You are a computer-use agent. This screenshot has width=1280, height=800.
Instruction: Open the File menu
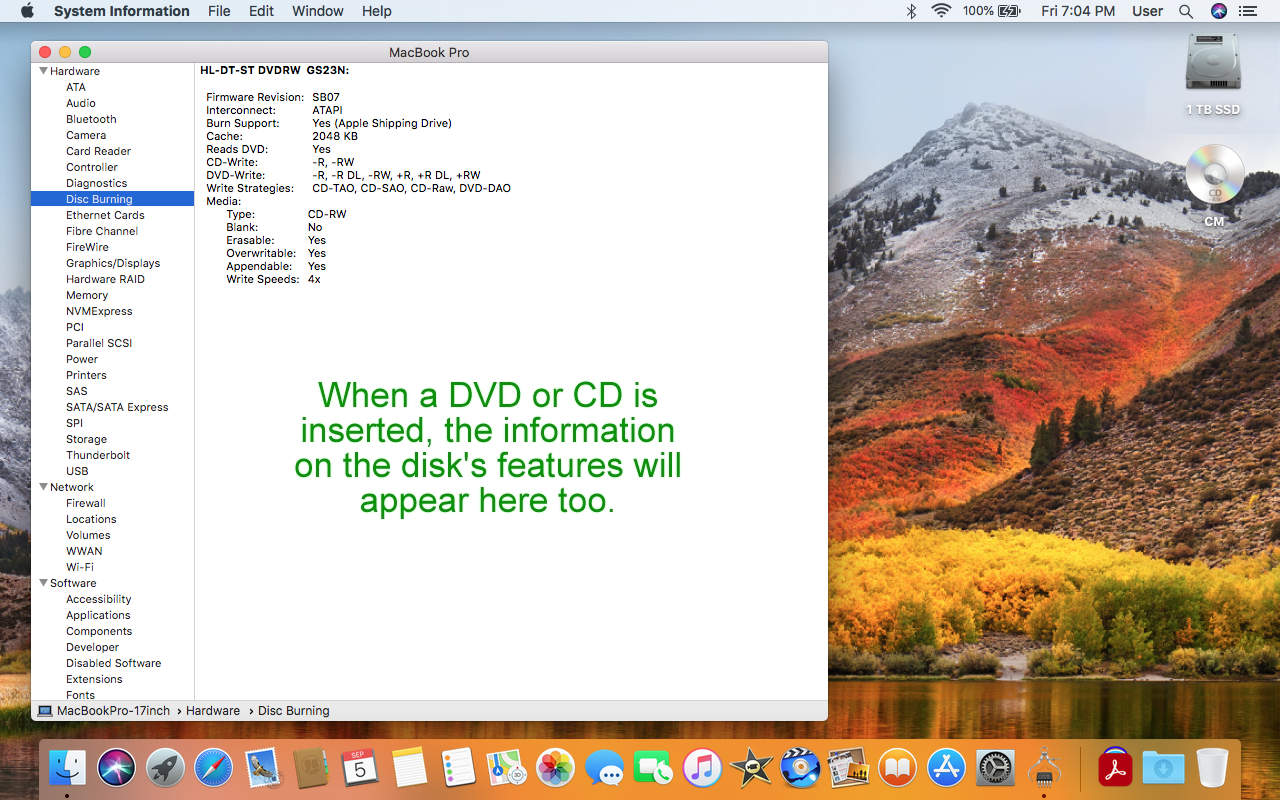(x=219, y=11)
